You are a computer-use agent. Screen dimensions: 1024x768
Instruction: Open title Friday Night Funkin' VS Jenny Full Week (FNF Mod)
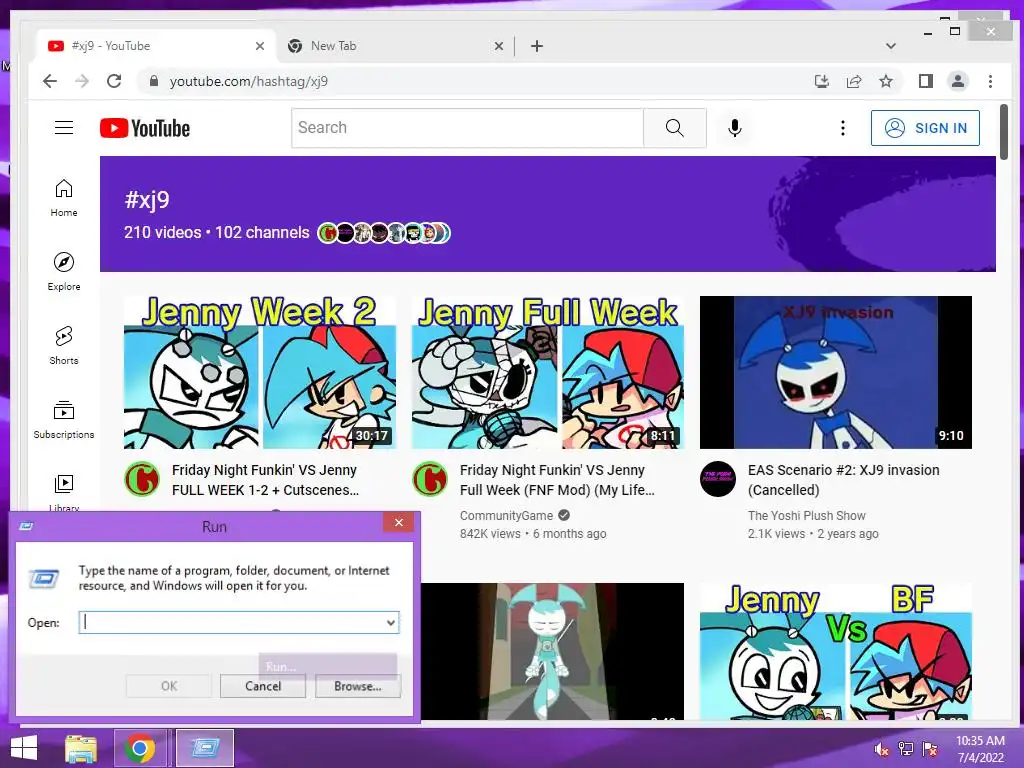(557, 480)
